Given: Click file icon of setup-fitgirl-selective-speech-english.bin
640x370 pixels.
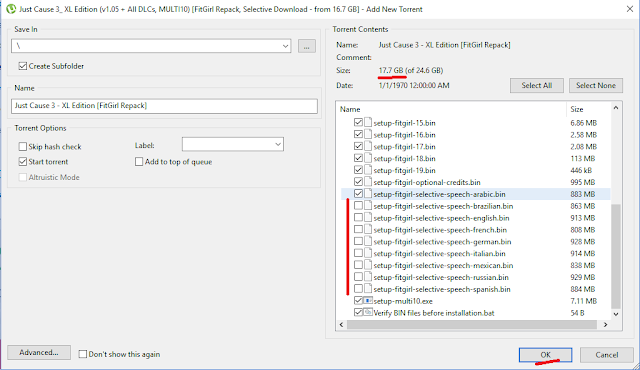Looking at the screenshot, I should coord(368,218).
